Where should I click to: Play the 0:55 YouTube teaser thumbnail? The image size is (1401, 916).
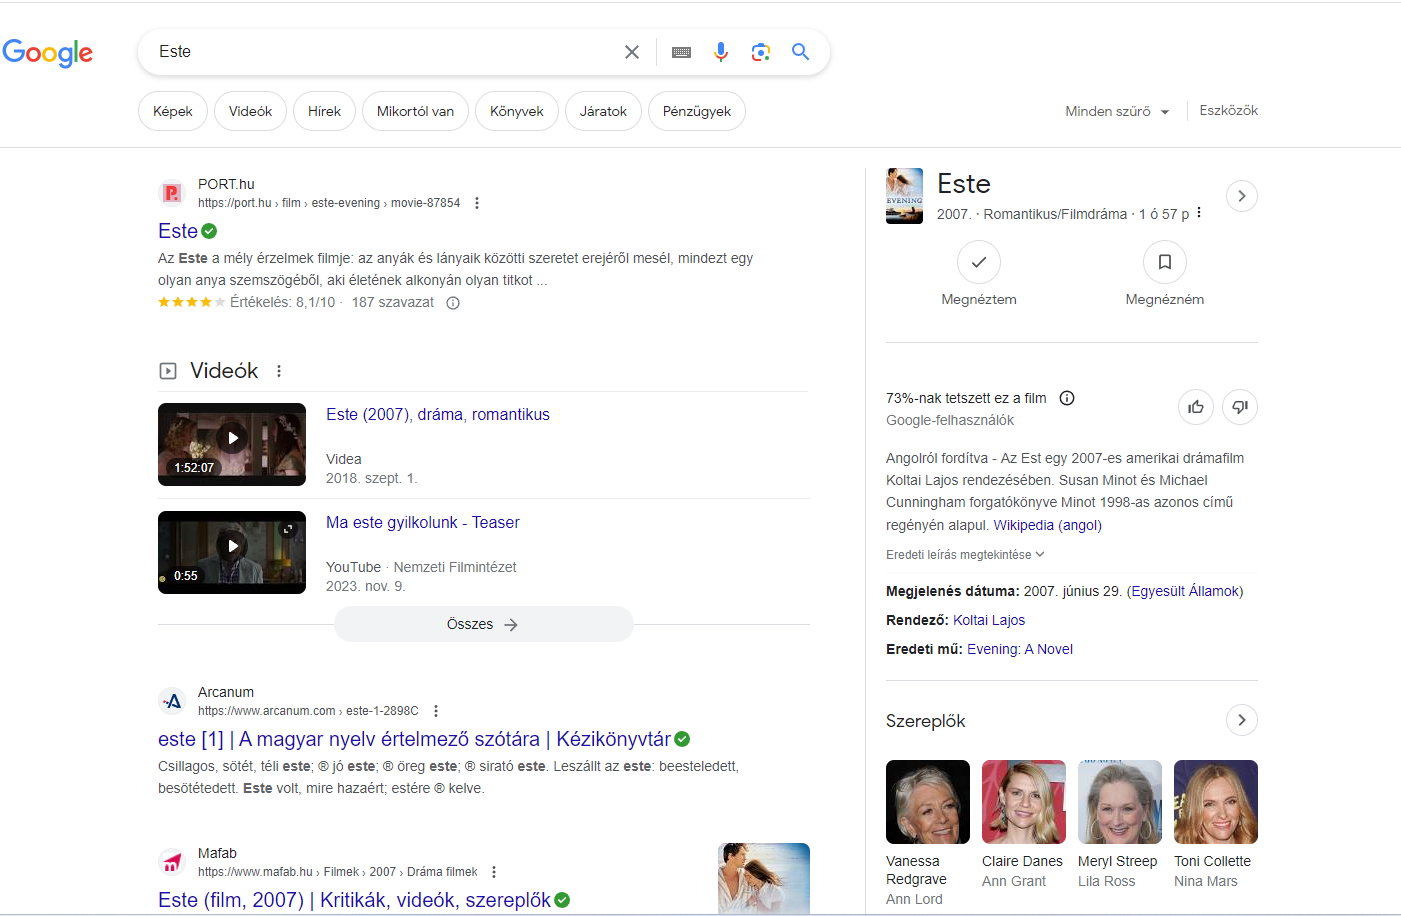pos(232,552)
